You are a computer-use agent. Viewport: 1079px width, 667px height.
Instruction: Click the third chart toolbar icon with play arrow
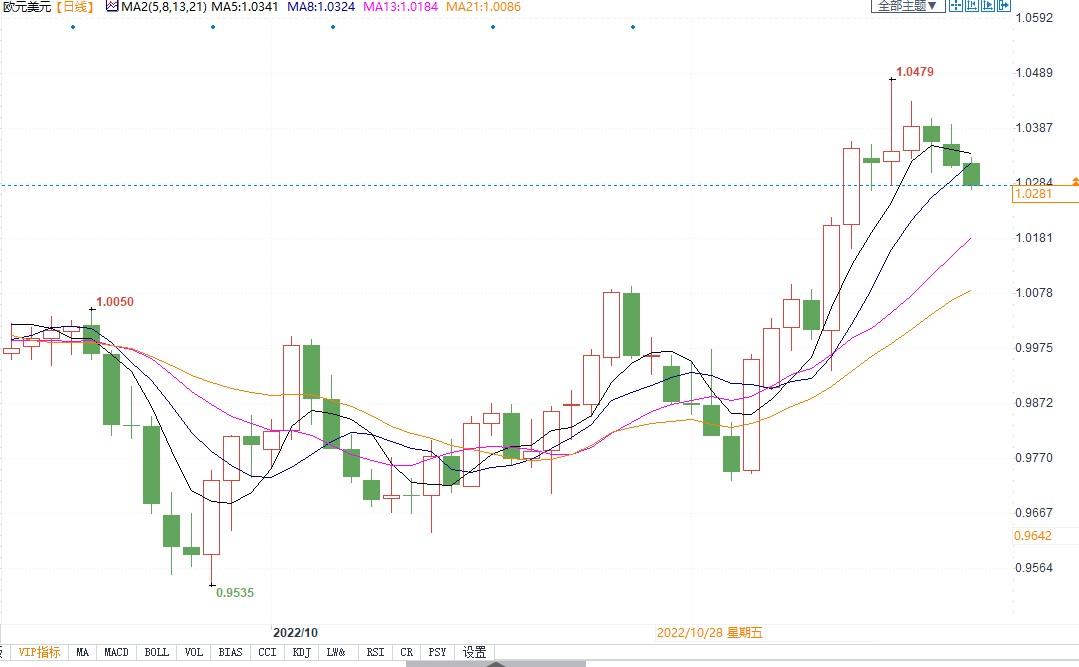click(x=987, y=6)
